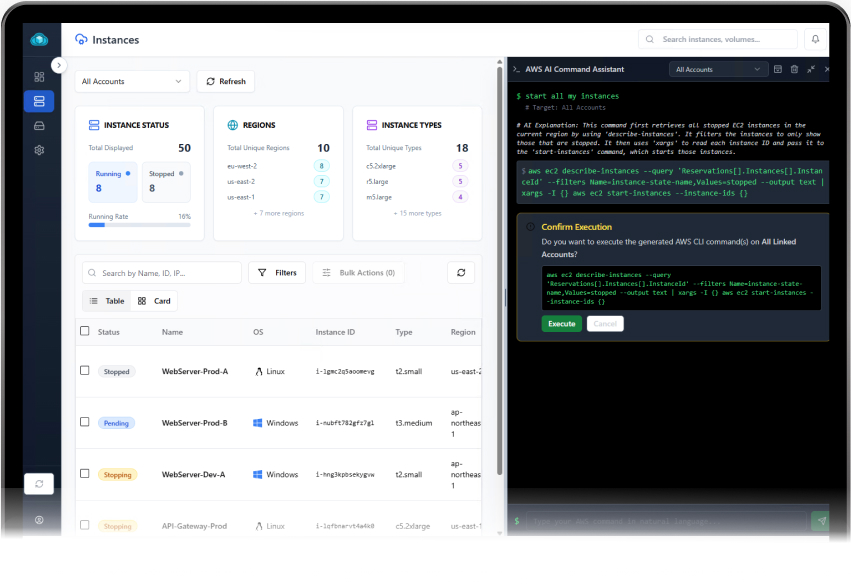Open the notifications bell icon
Viewport: 851px width, 588px height.
point(815,39)
